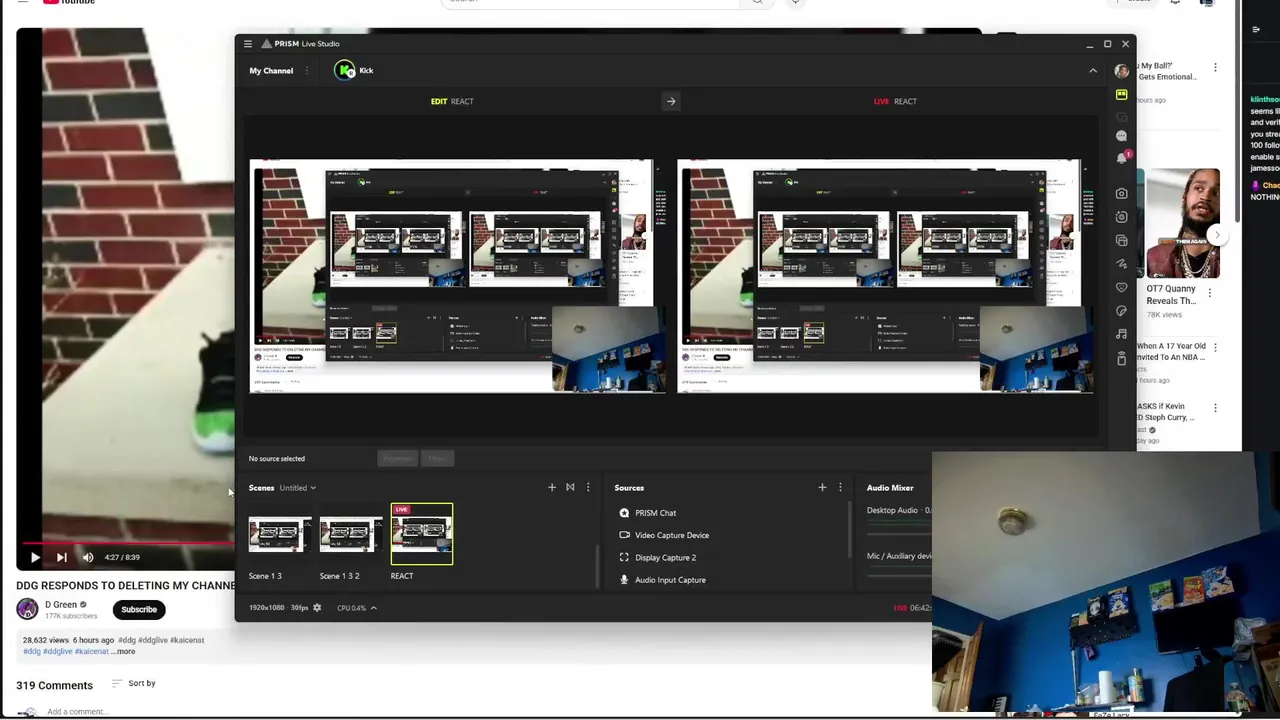Viewport: 1280px width, 720px height.
Task: Click the Sources list scrollbar
Action: pos(850,530)
